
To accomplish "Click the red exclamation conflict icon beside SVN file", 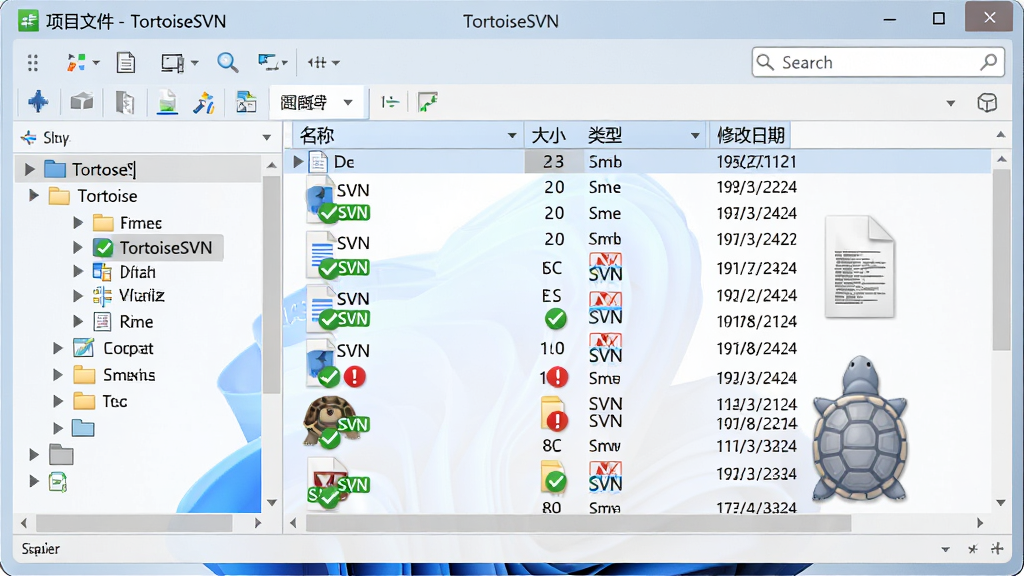I will pyautogui.click(x=355, y=376).
